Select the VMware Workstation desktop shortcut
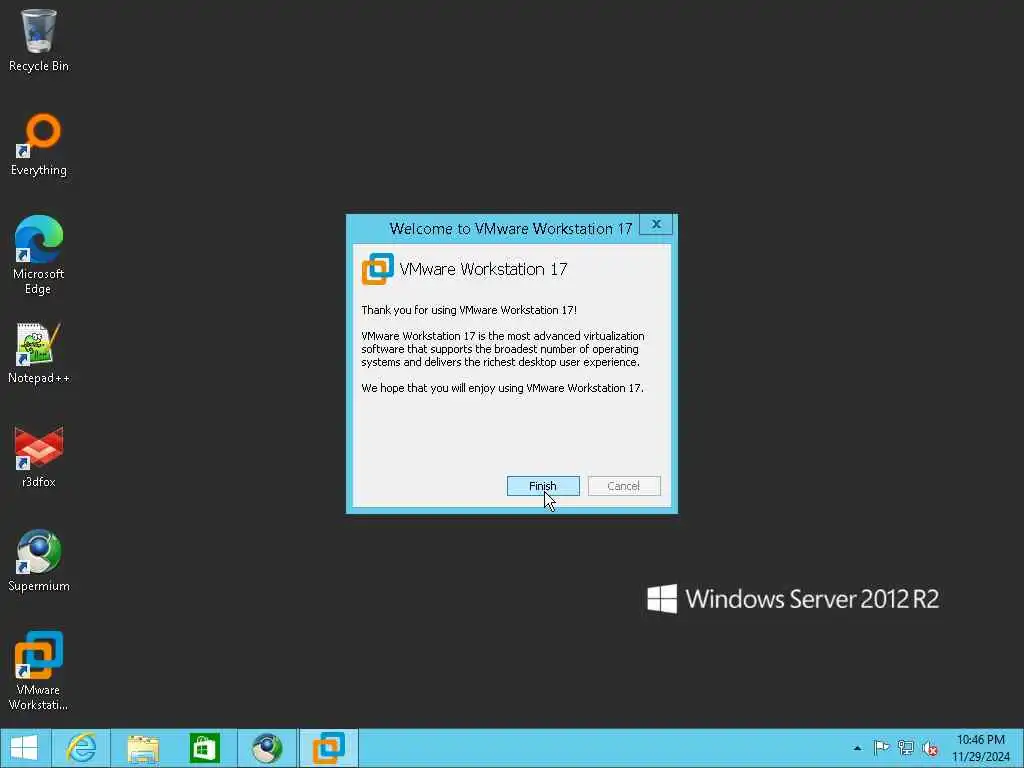The width and height of the screenshot is (1024, 768). tap(39, 671)
